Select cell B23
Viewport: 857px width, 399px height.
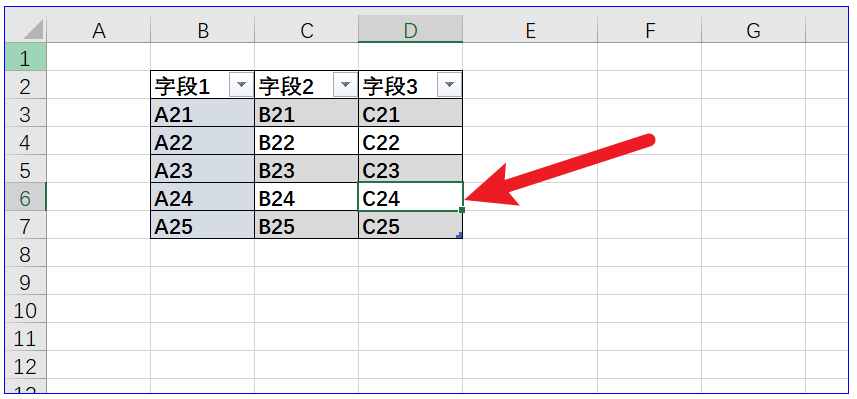[307, 169]
